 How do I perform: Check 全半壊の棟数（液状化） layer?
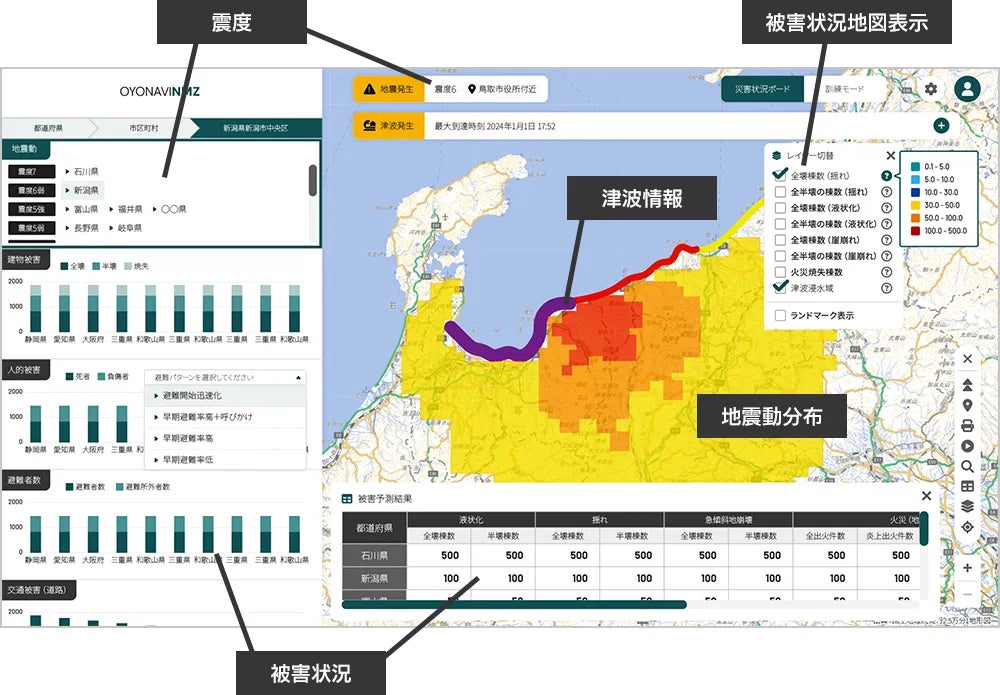tap(779, 224)
